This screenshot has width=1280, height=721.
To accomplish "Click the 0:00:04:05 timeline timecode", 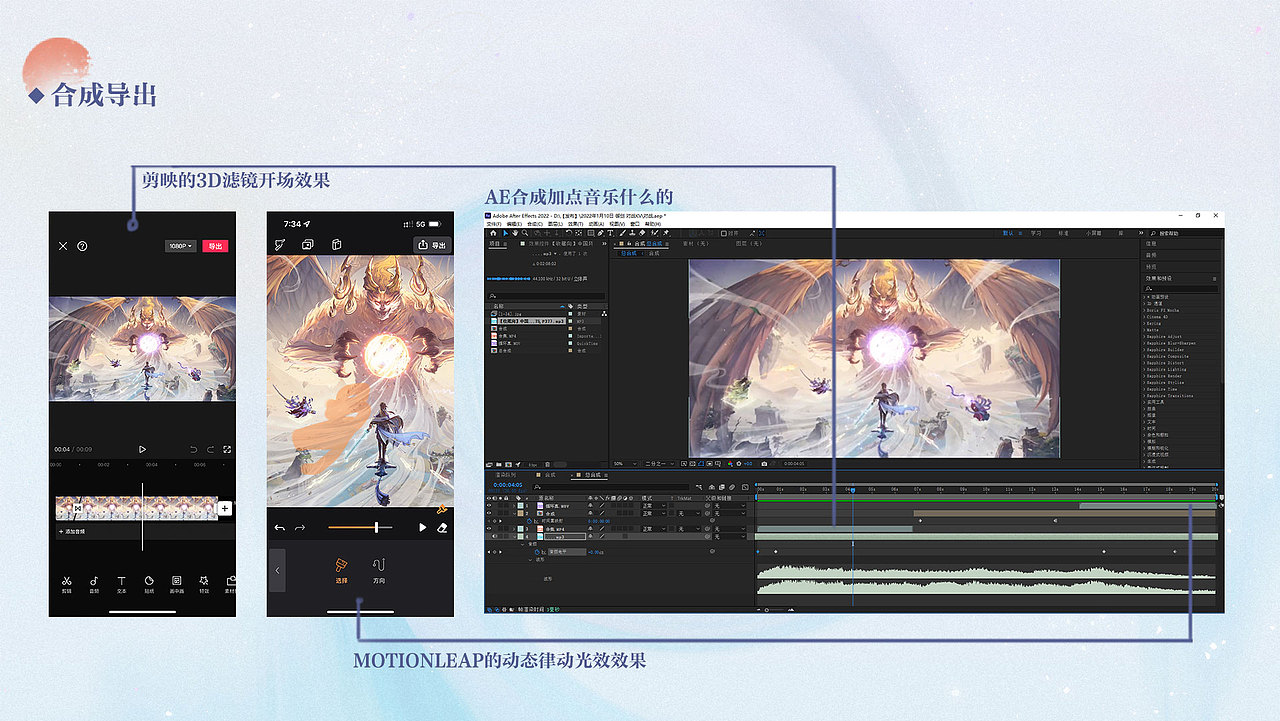I will (x=508, y=485).
